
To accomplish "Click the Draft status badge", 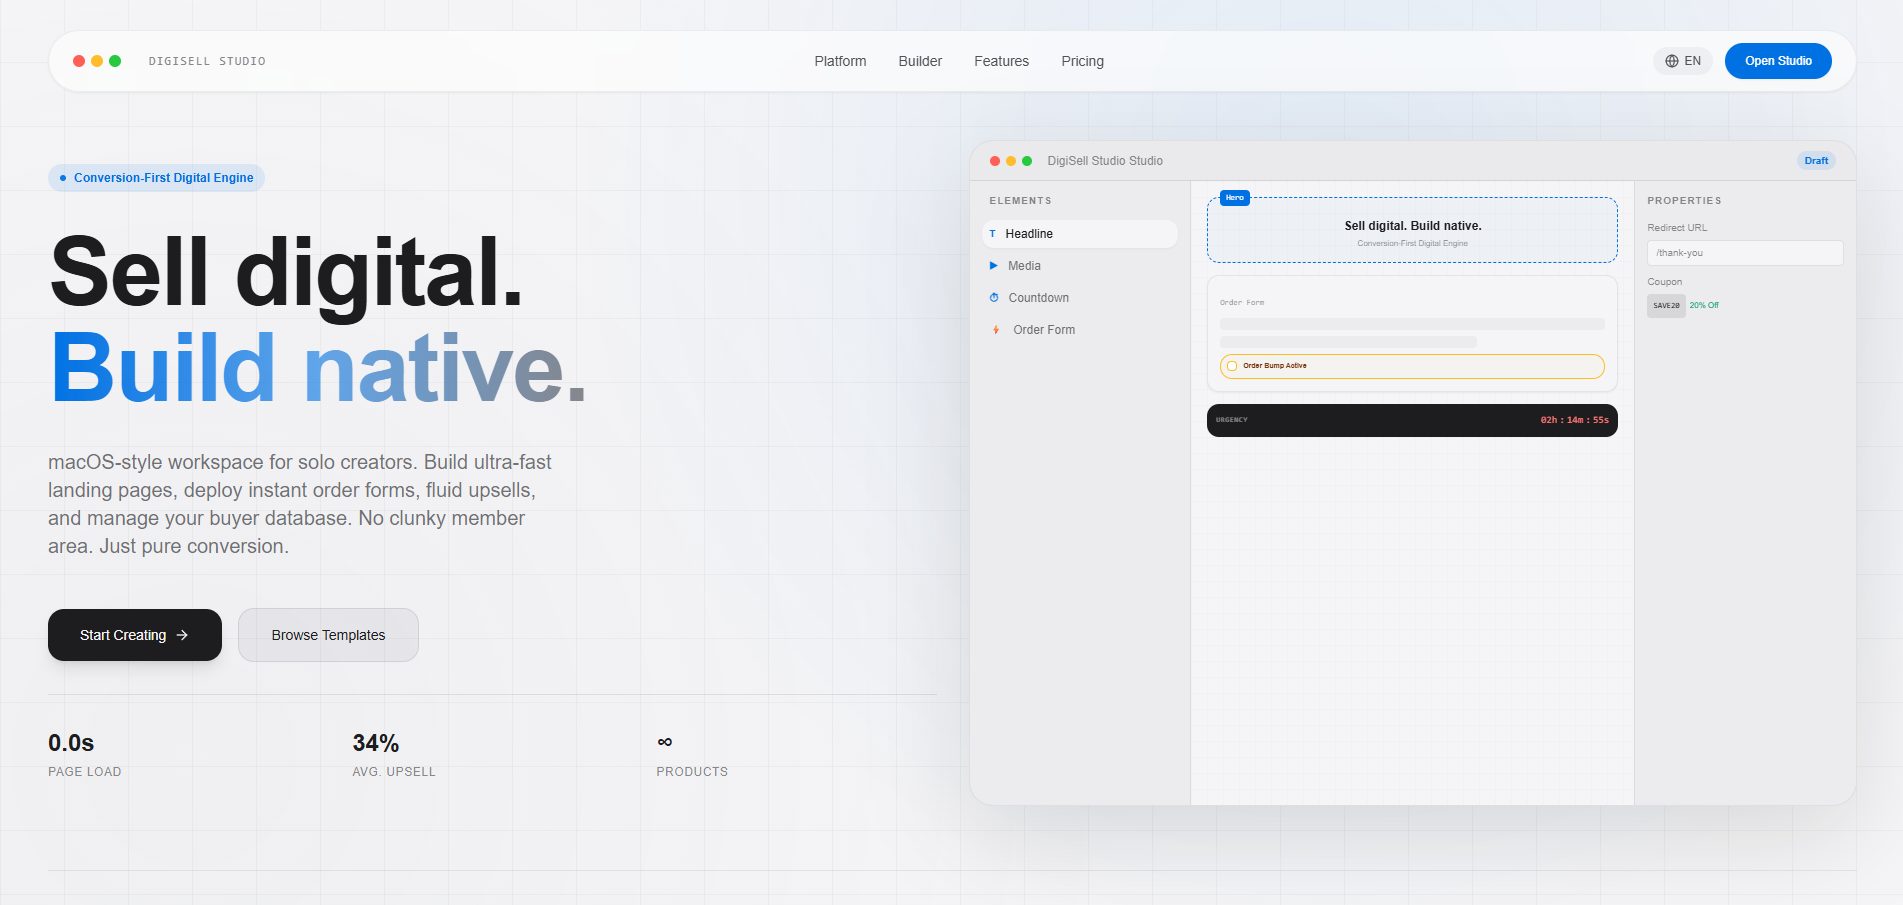I will pos(1816,161).
